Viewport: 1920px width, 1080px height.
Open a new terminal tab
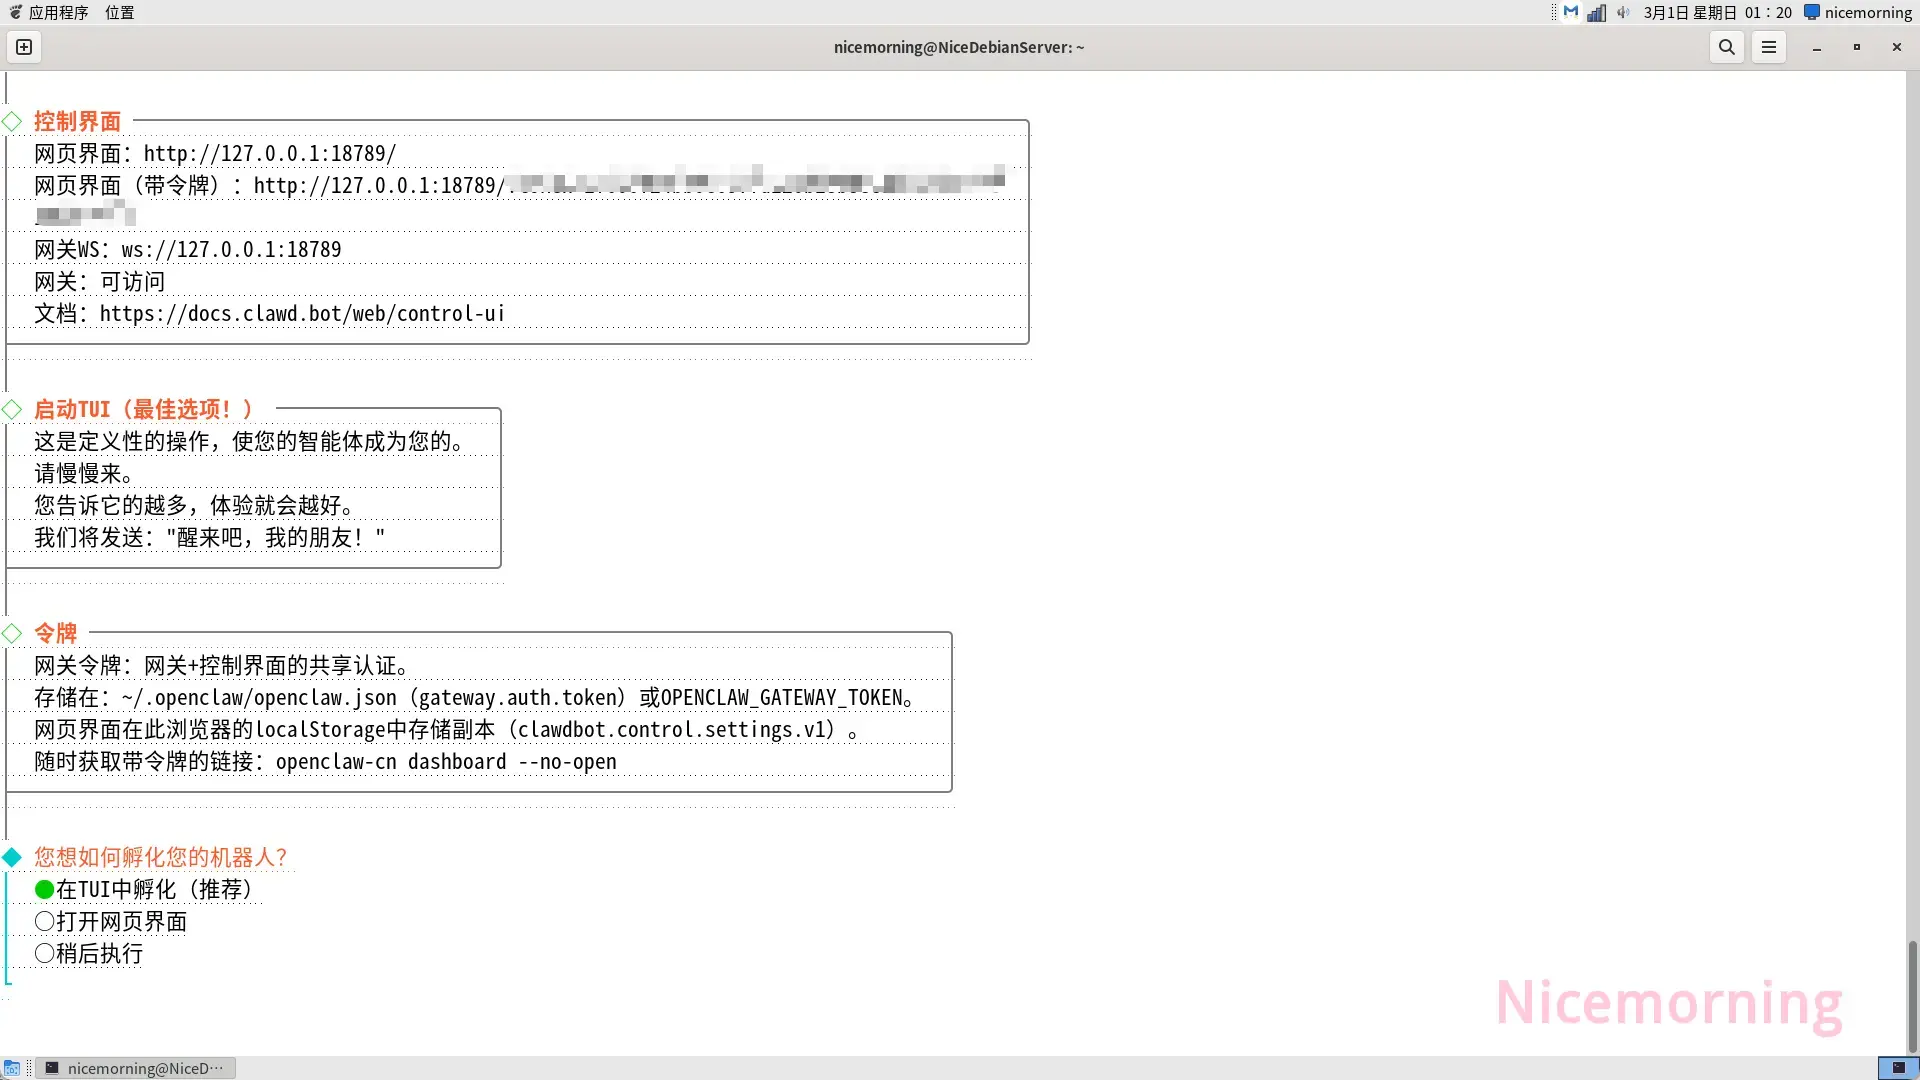coord(24,47)
